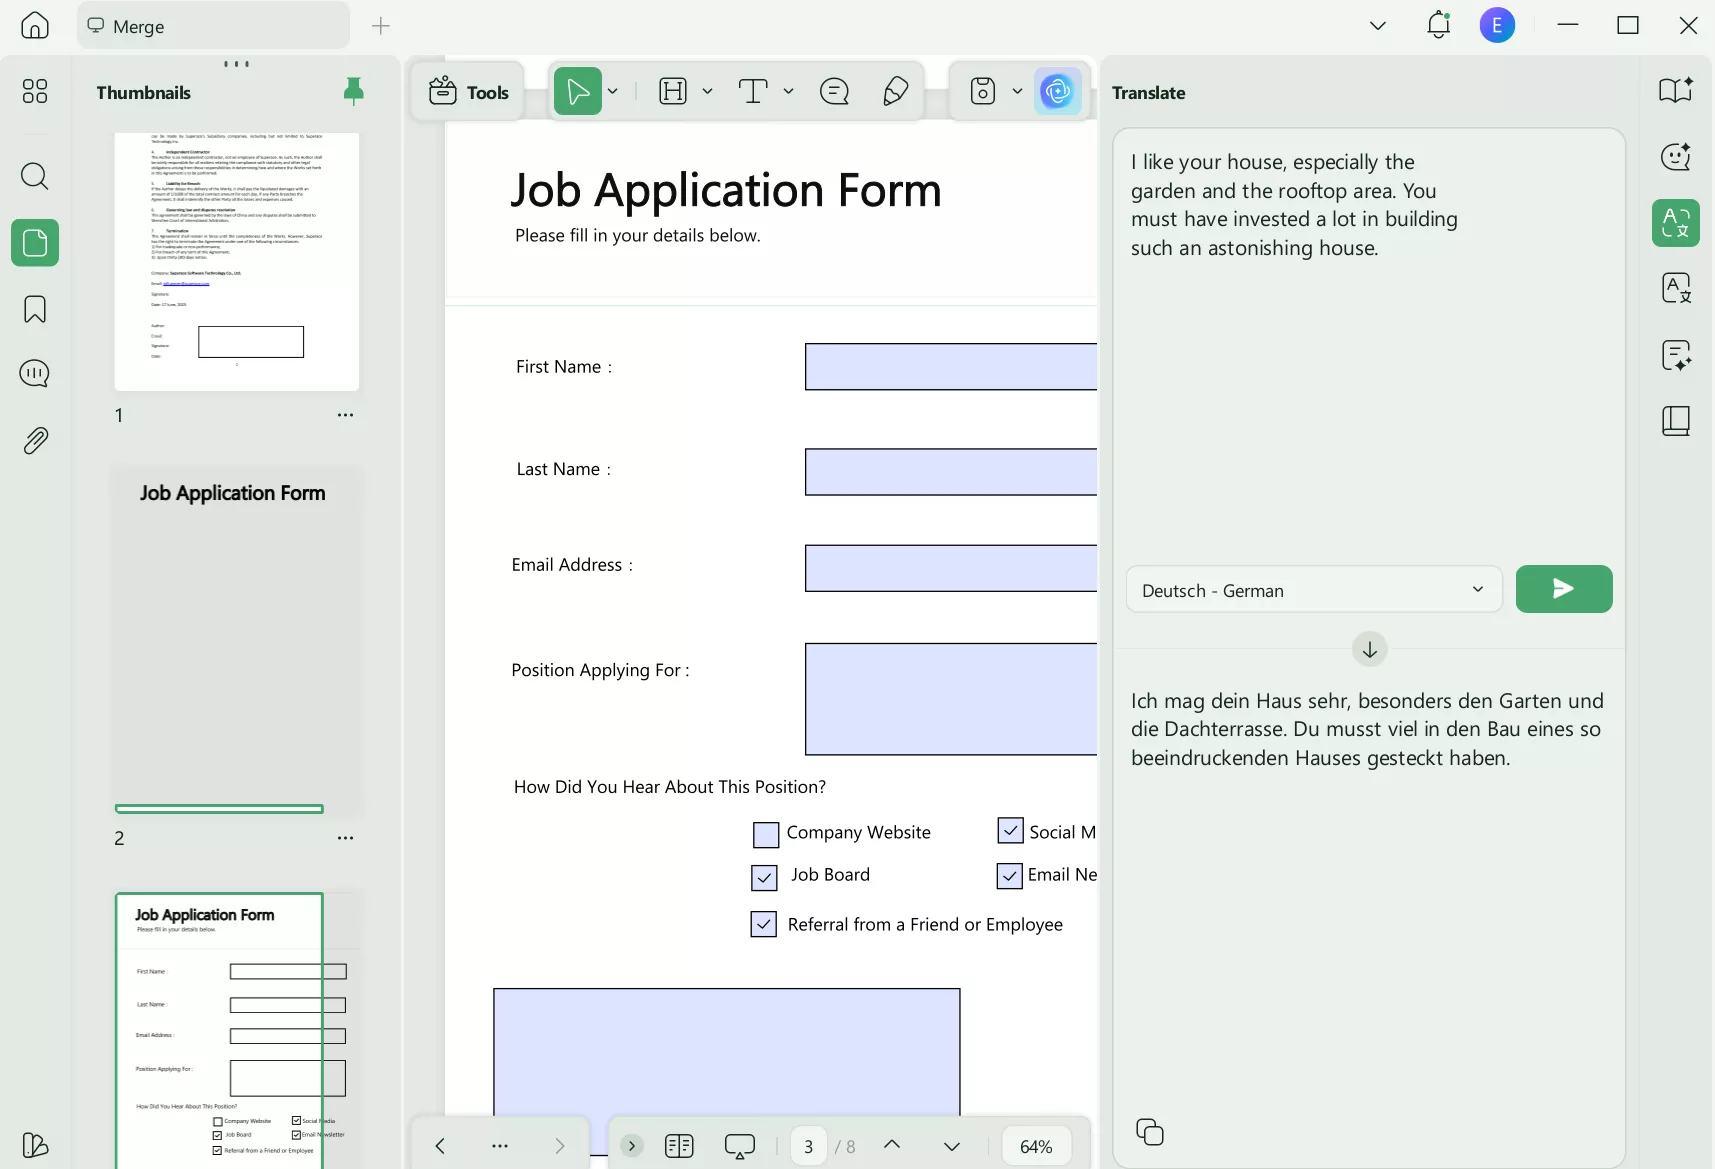Open page 1 thumbnail options menu

(x=345, y=415)
